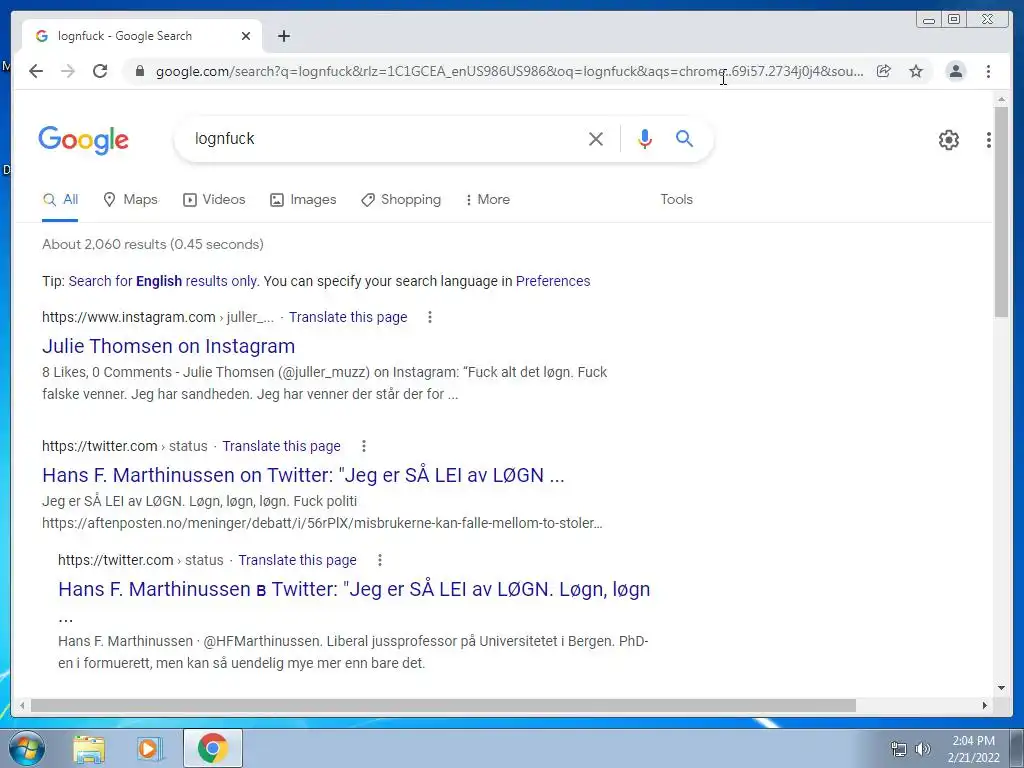
Task: Click the scroll left arrow
Action: coord(22,705)
